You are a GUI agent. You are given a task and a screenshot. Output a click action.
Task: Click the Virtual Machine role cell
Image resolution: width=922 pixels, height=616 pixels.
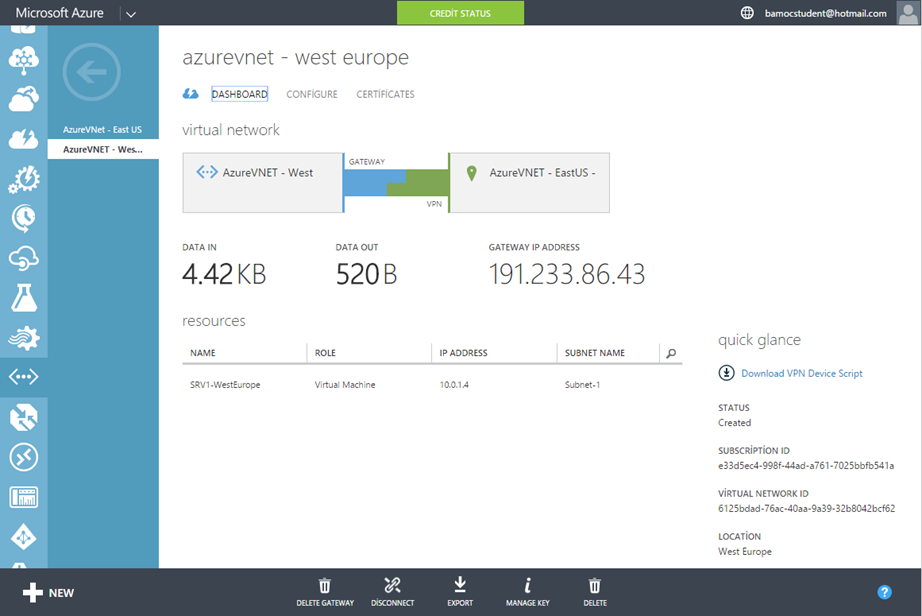tap(345, 385)
